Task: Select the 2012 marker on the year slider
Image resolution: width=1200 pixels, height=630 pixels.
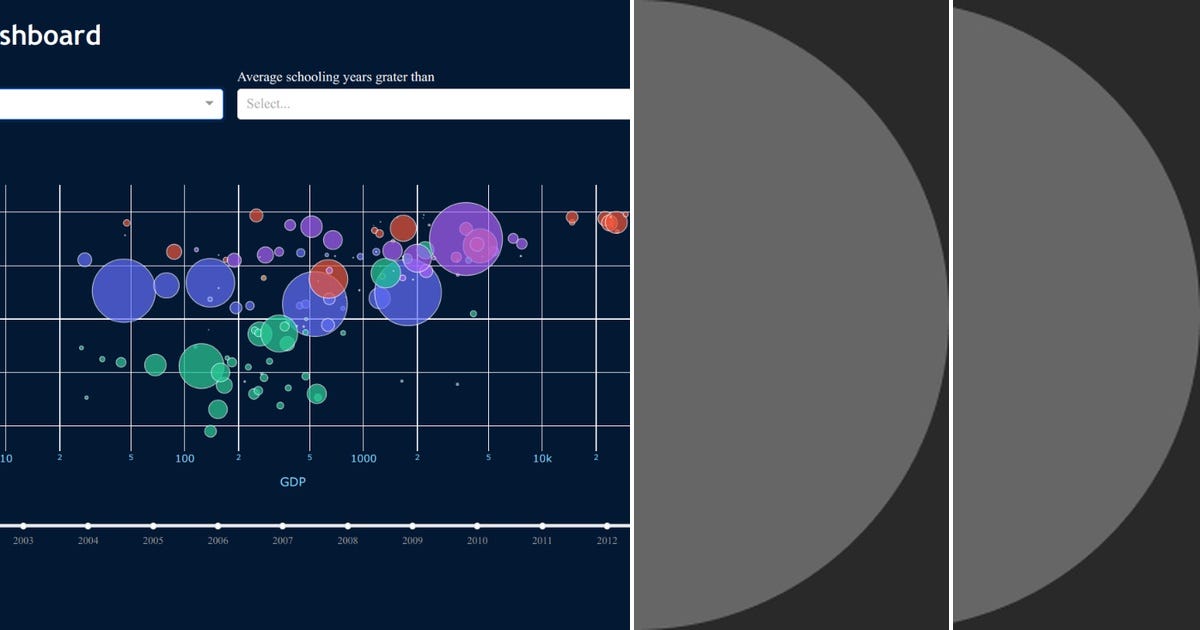Action: pos(608,524)
